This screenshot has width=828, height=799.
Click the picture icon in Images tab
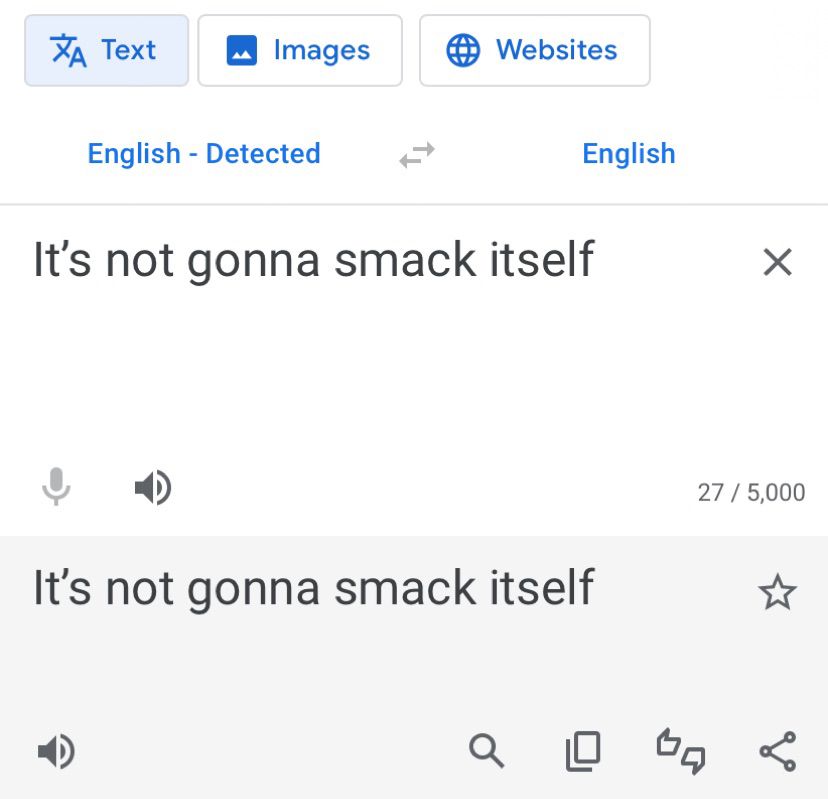pos(242,51)
